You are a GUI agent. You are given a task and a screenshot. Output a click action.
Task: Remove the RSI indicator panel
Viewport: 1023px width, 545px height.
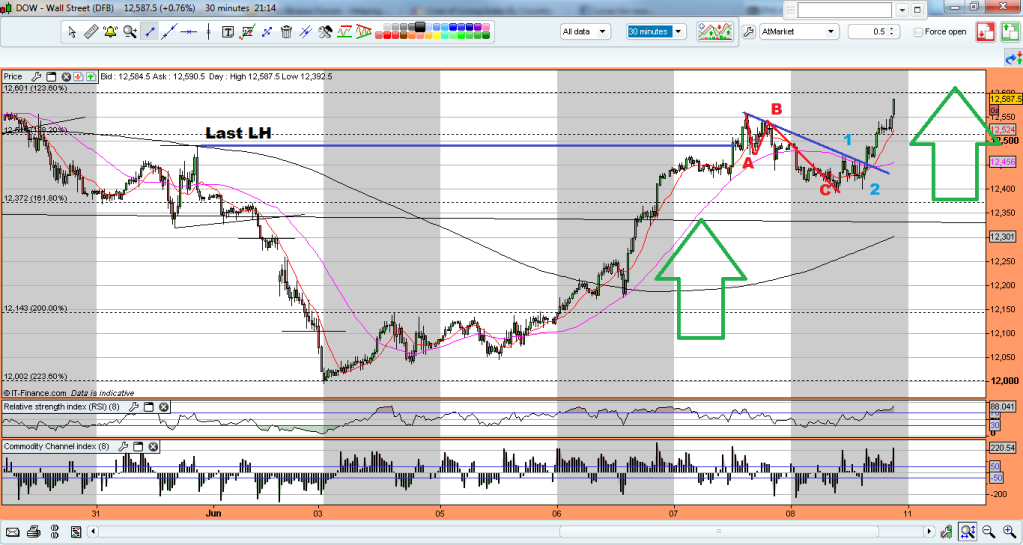tap(164, 407)
